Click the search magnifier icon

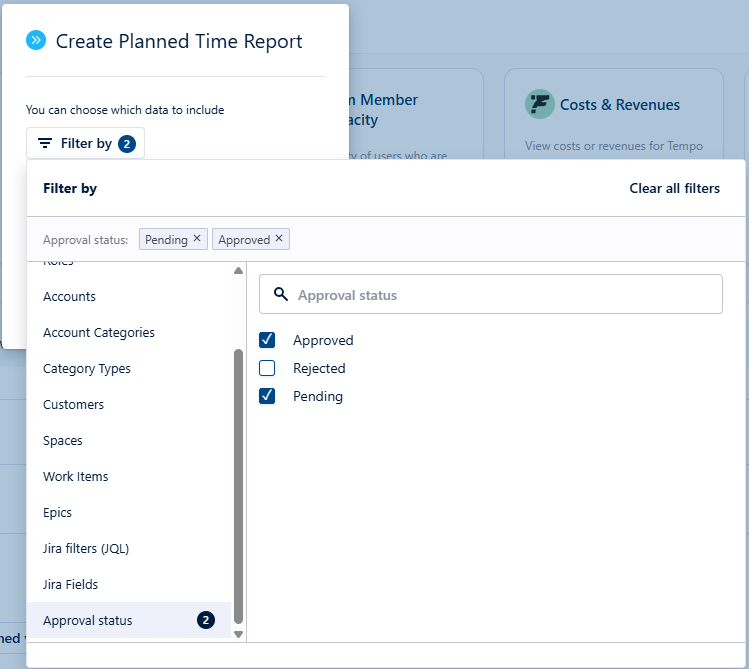point(281,294)
